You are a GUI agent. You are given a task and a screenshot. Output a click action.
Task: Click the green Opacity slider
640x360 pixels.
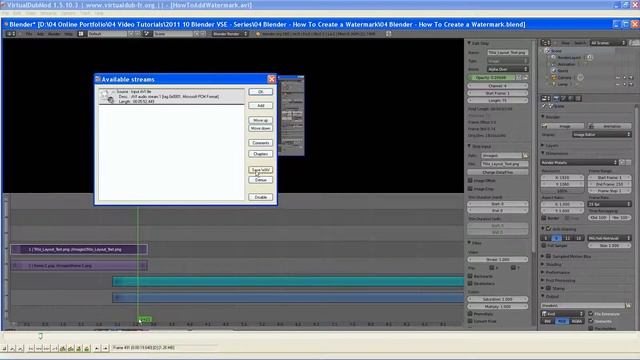[491, 78]
